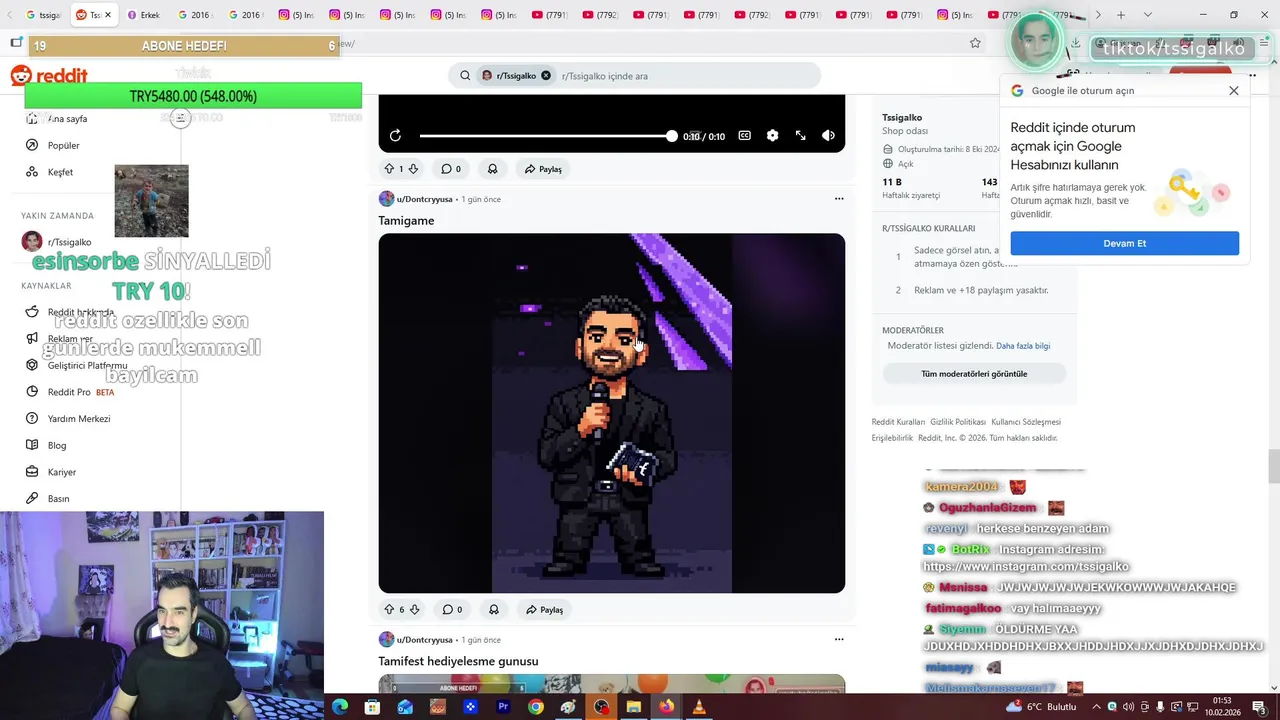
Task: Open video settings gear
Action: tap(772, 136)
